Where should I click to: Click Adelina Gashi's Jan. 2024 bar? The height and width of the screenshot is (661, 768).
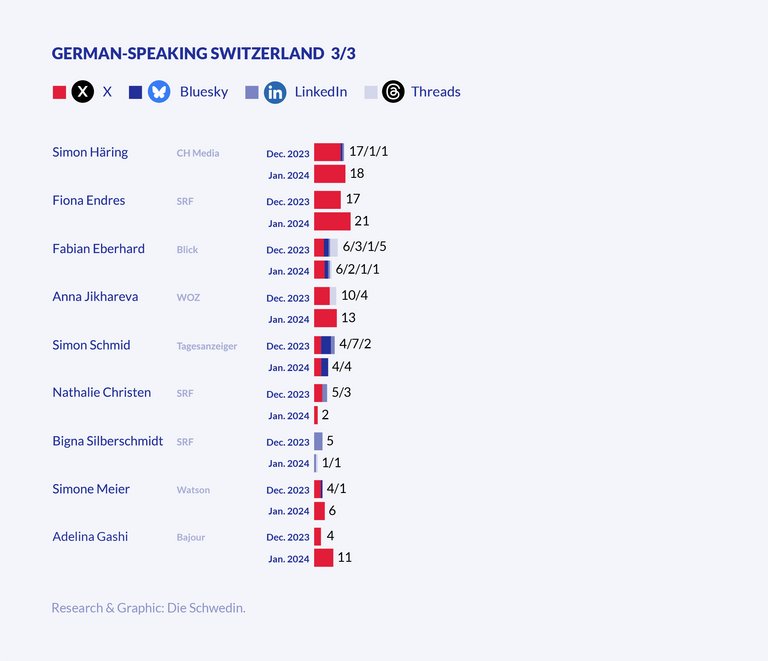coord(323,558)
